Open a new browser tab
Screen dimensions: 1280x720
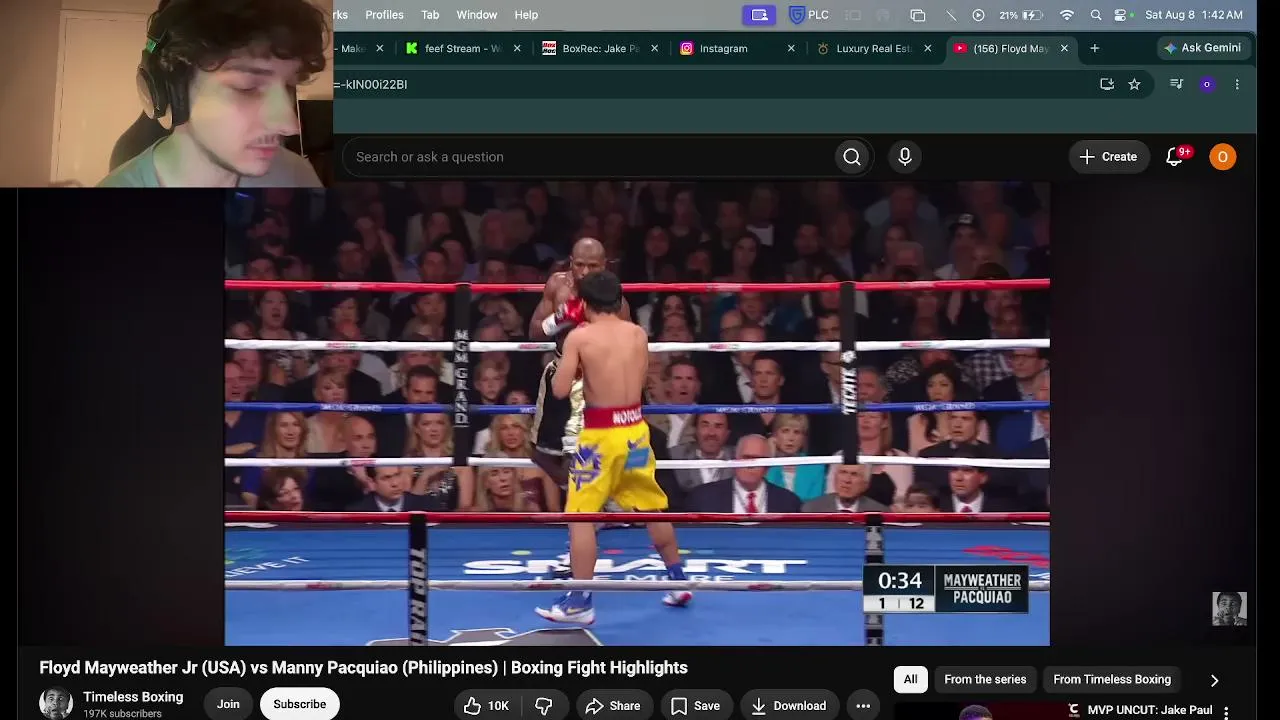[x=1095, y=48]
